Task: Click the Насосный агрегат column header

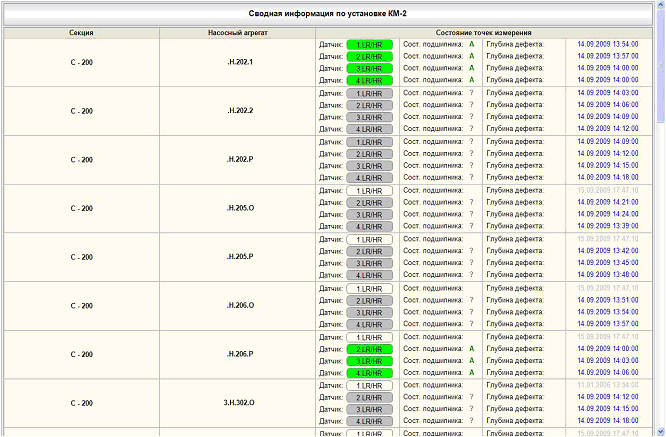Action: tap(238, 33)
